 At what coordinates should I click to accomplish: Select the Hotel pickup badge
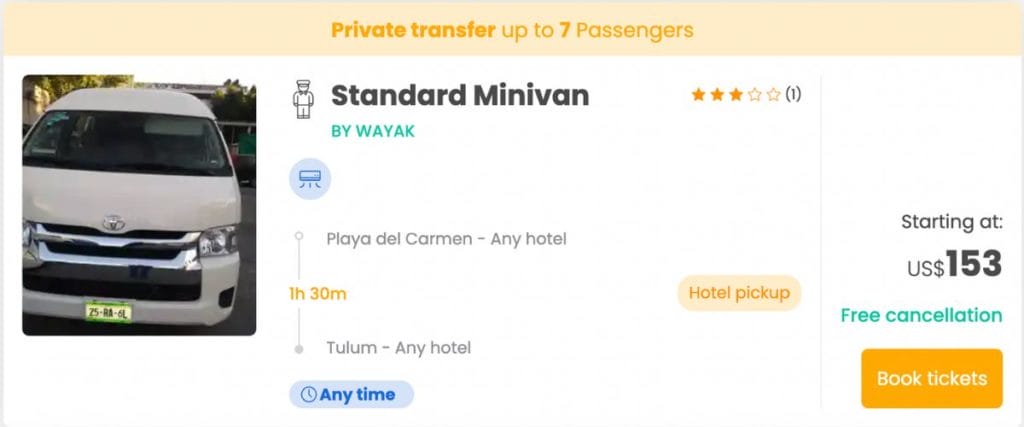739,293
